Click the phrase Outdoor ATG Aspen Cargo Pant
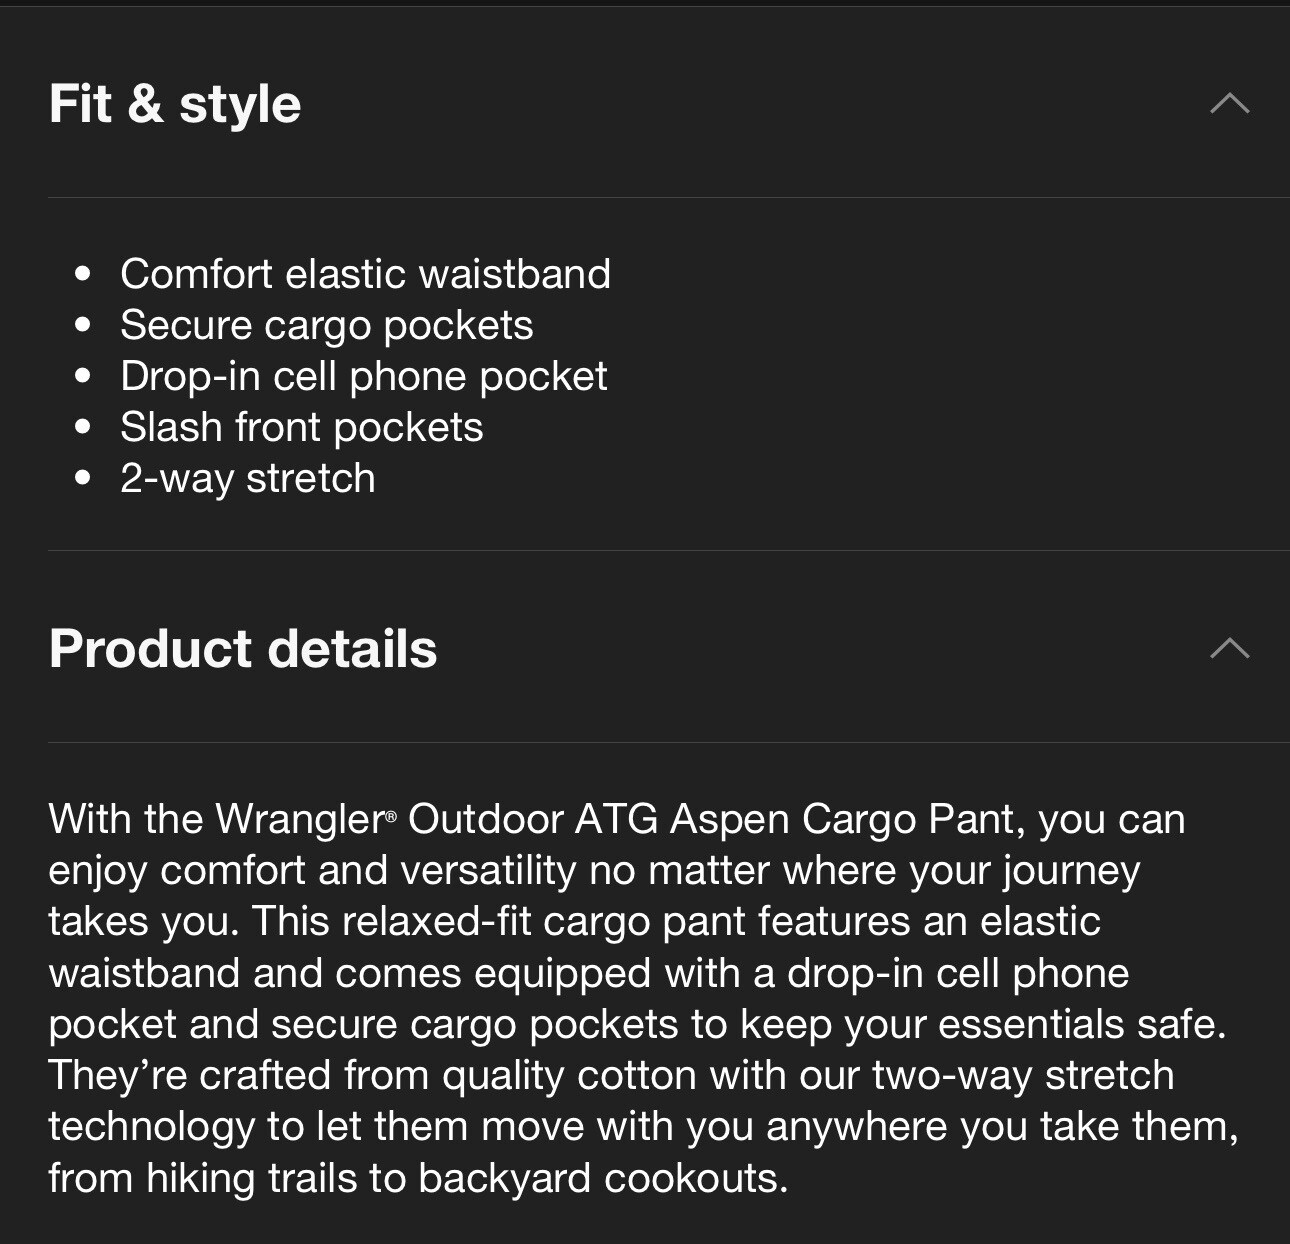Screen dimensions: 1290x1244 (x=712, y=819)
